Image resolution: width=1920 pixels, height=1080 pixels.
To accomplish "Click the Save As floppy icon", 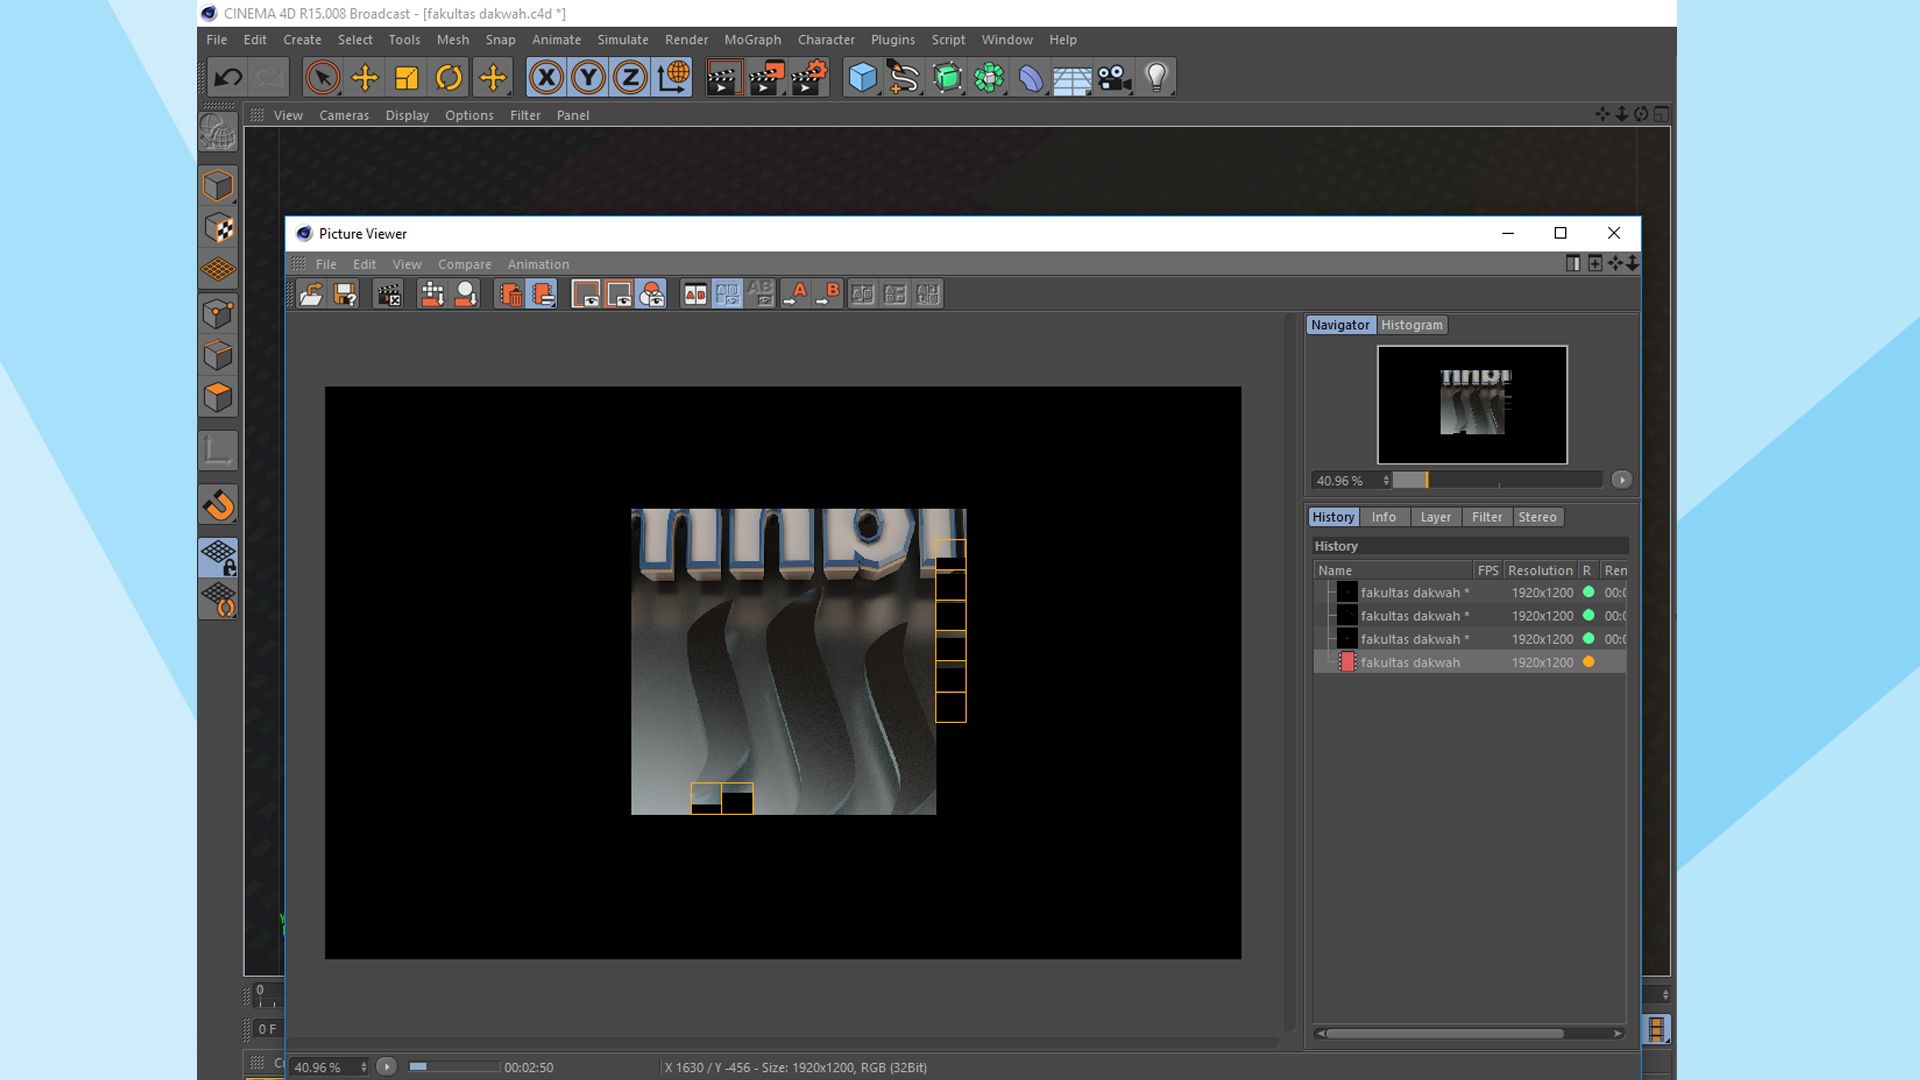I will click(x=345, y=294).
